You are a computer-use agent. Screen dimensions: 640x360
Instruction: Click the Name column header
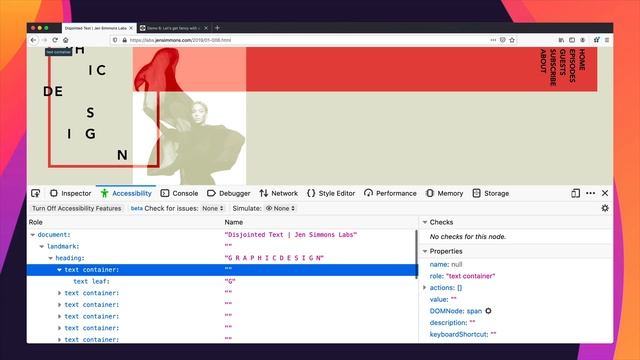tap(233, 222)
